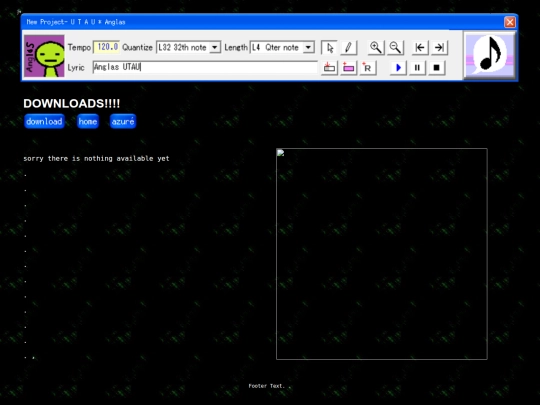Viewport: 540px width, 405px height.
Task: Open the download button link
Action: 44,121
